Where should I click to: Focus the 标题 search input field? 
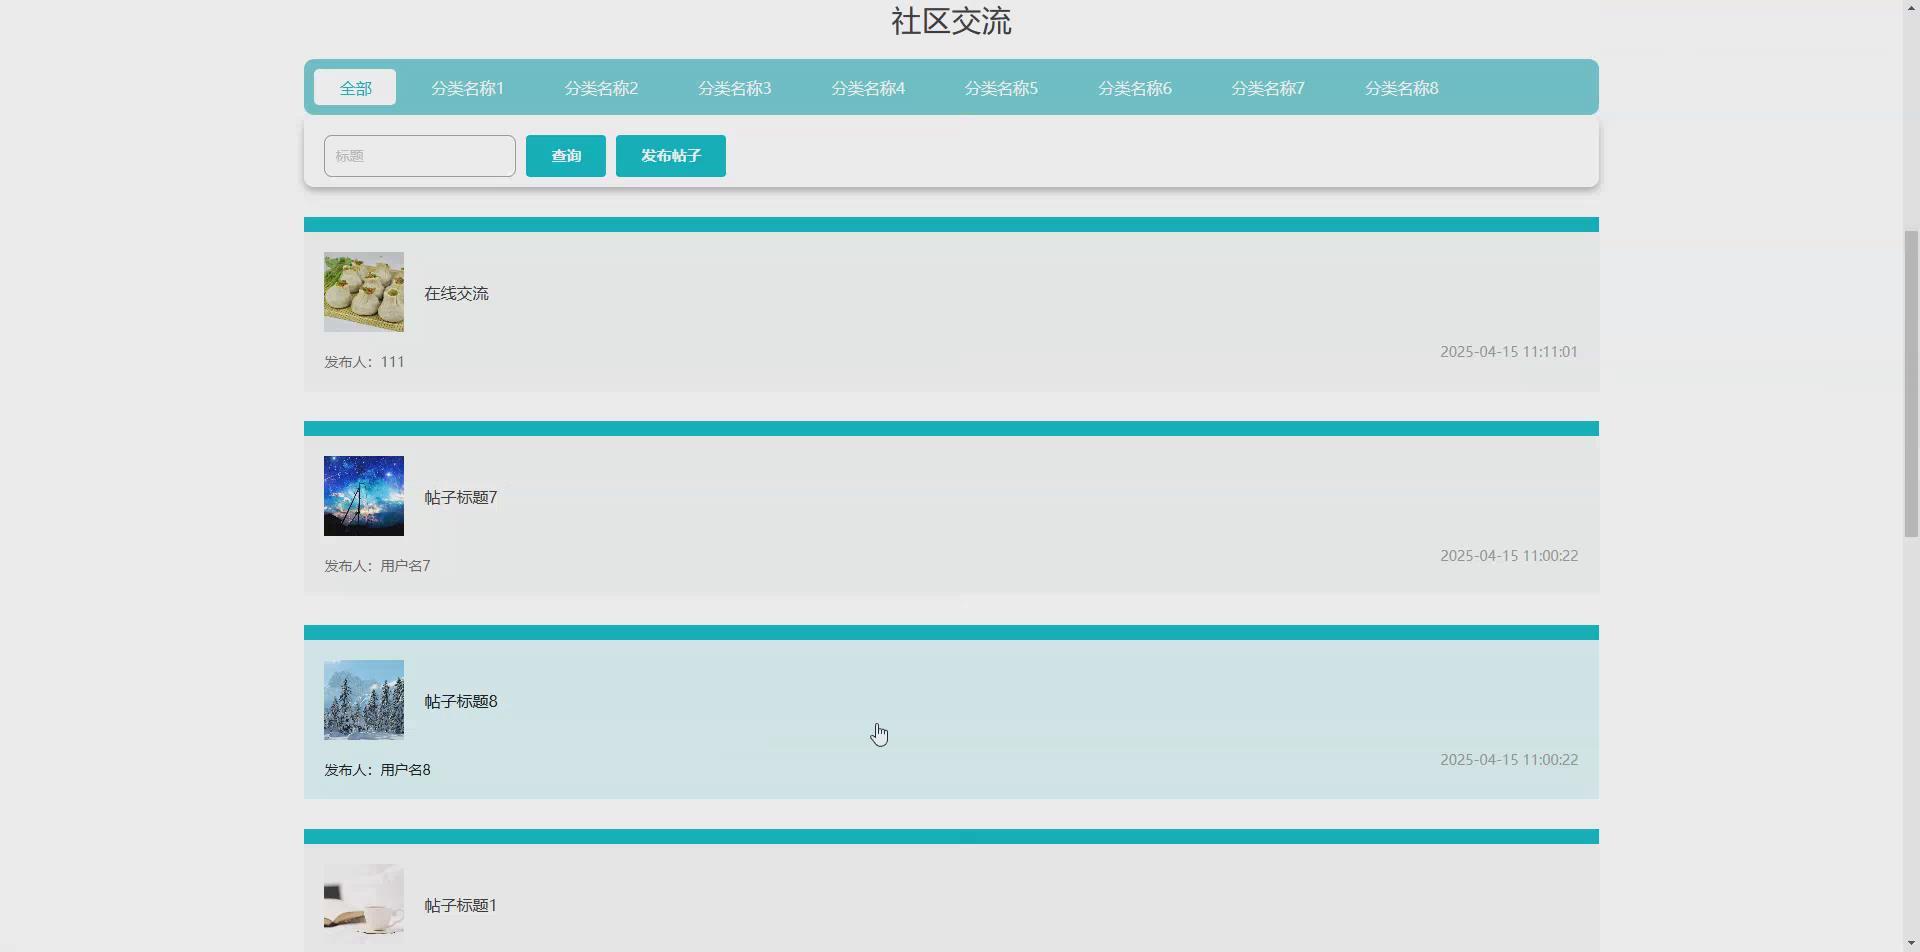tap(420, 156)
